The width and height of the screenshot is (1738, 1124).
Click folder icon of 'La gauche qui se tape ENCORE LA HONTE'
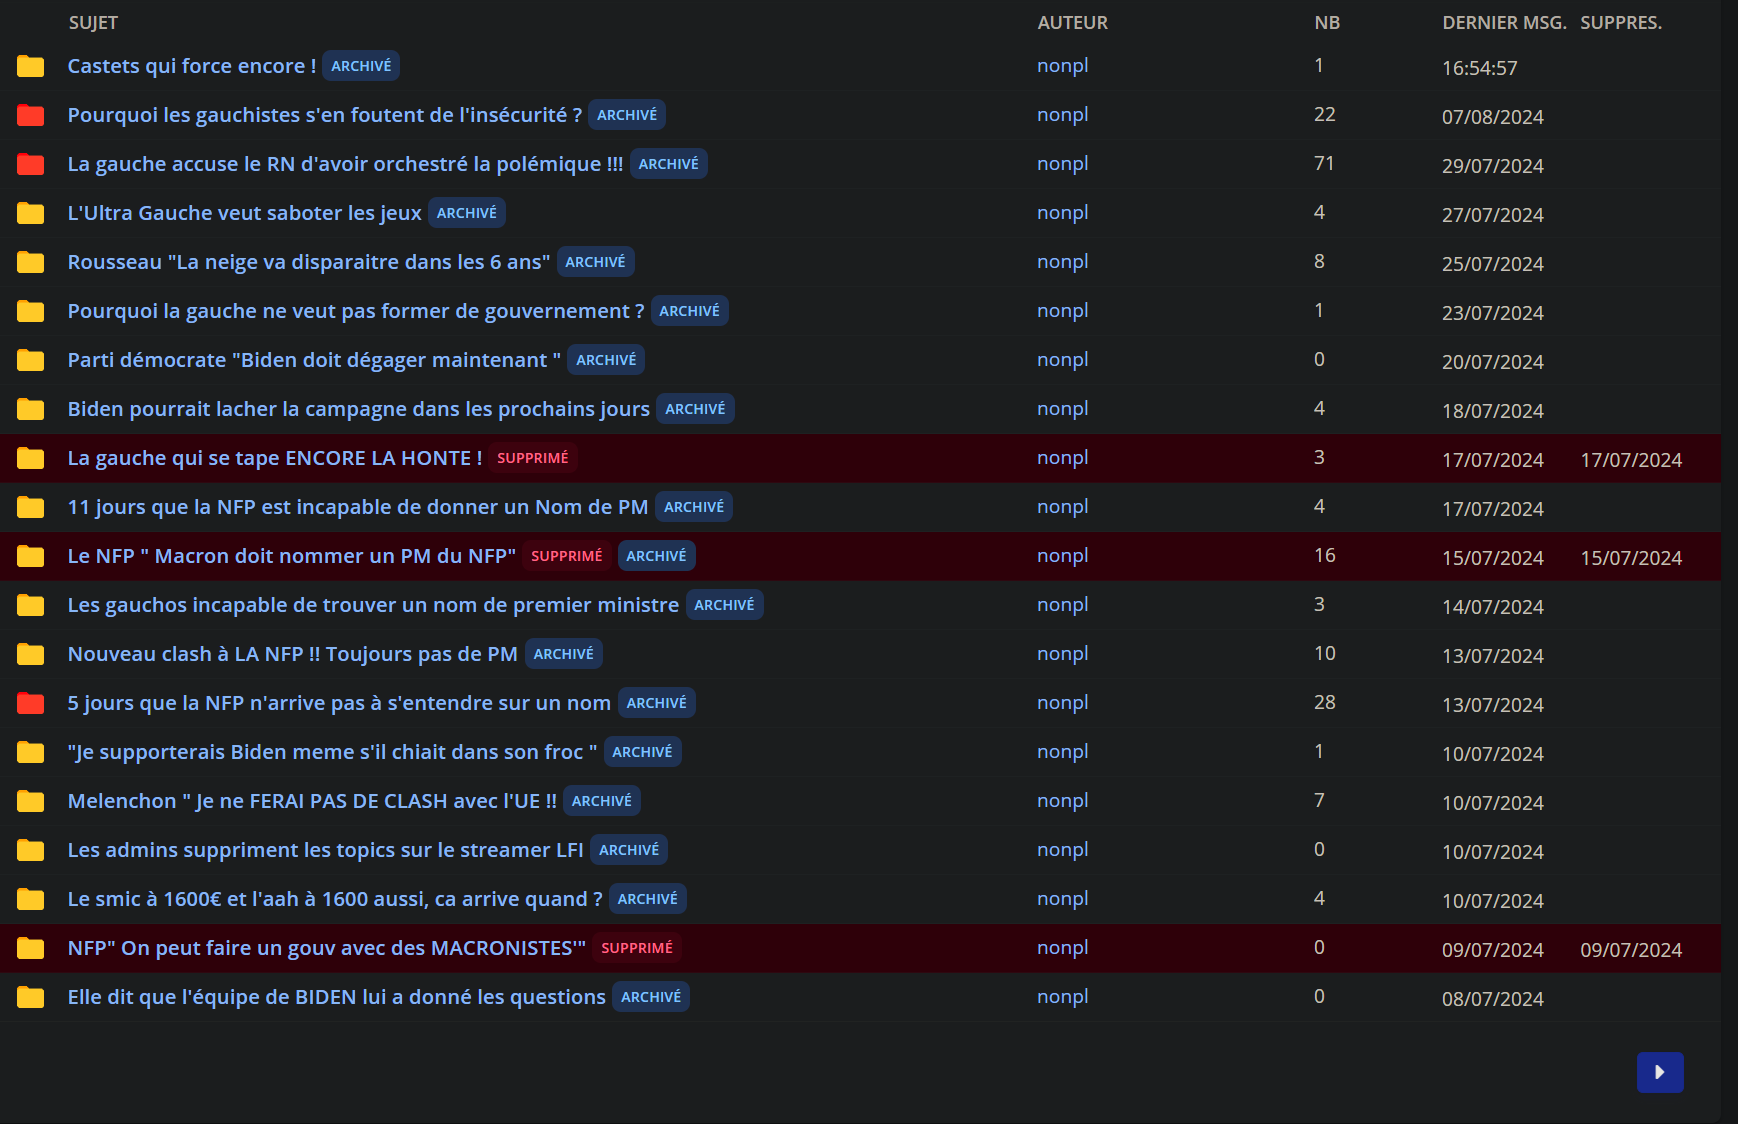point(31,458)
